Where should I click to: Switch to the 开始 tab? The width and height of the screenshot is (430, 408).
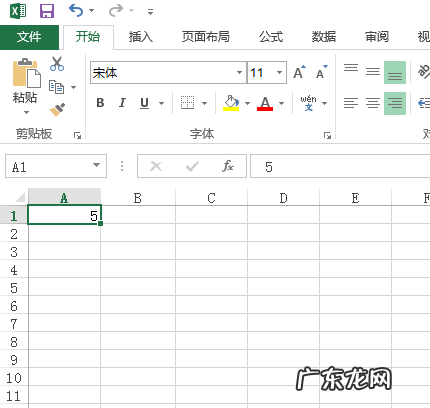[88, 37]
